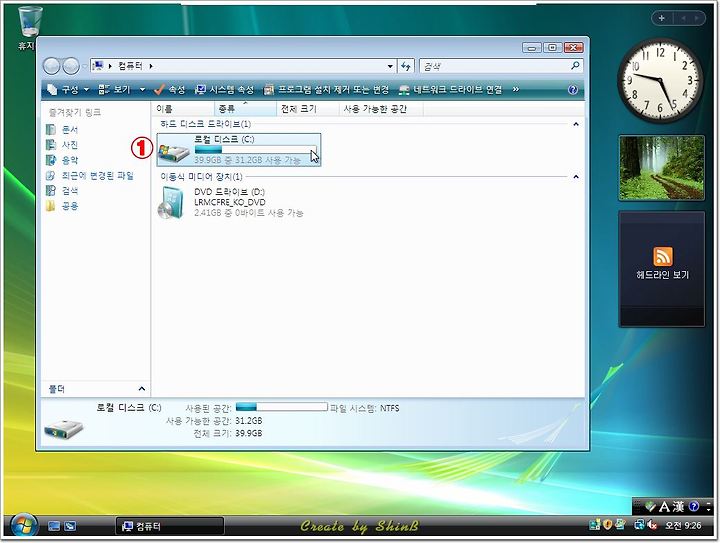Click Switch between windows quick launch icon
This screenshot has height=543, width=720.
[70, 526]
